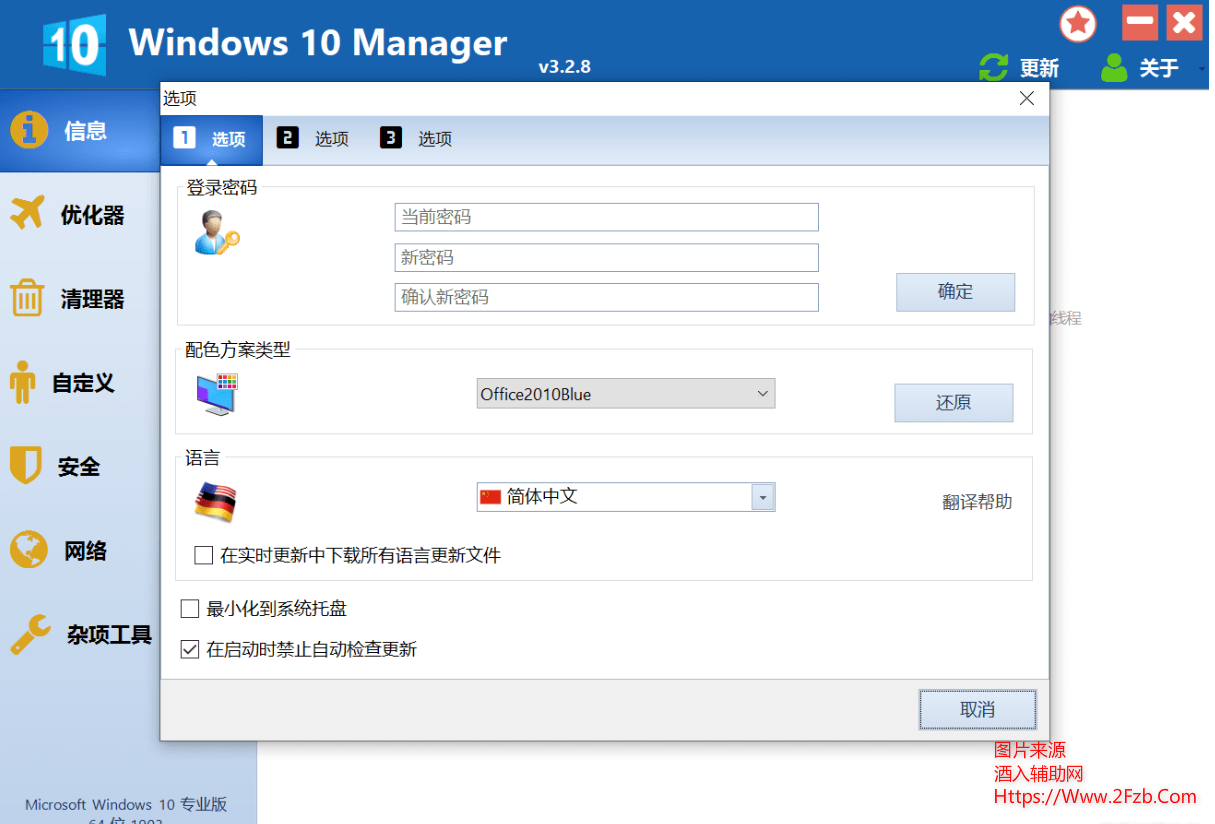Click the number 2 tab icon
This screenshot has height=824, width=1215.
click(x=288, y=138)
